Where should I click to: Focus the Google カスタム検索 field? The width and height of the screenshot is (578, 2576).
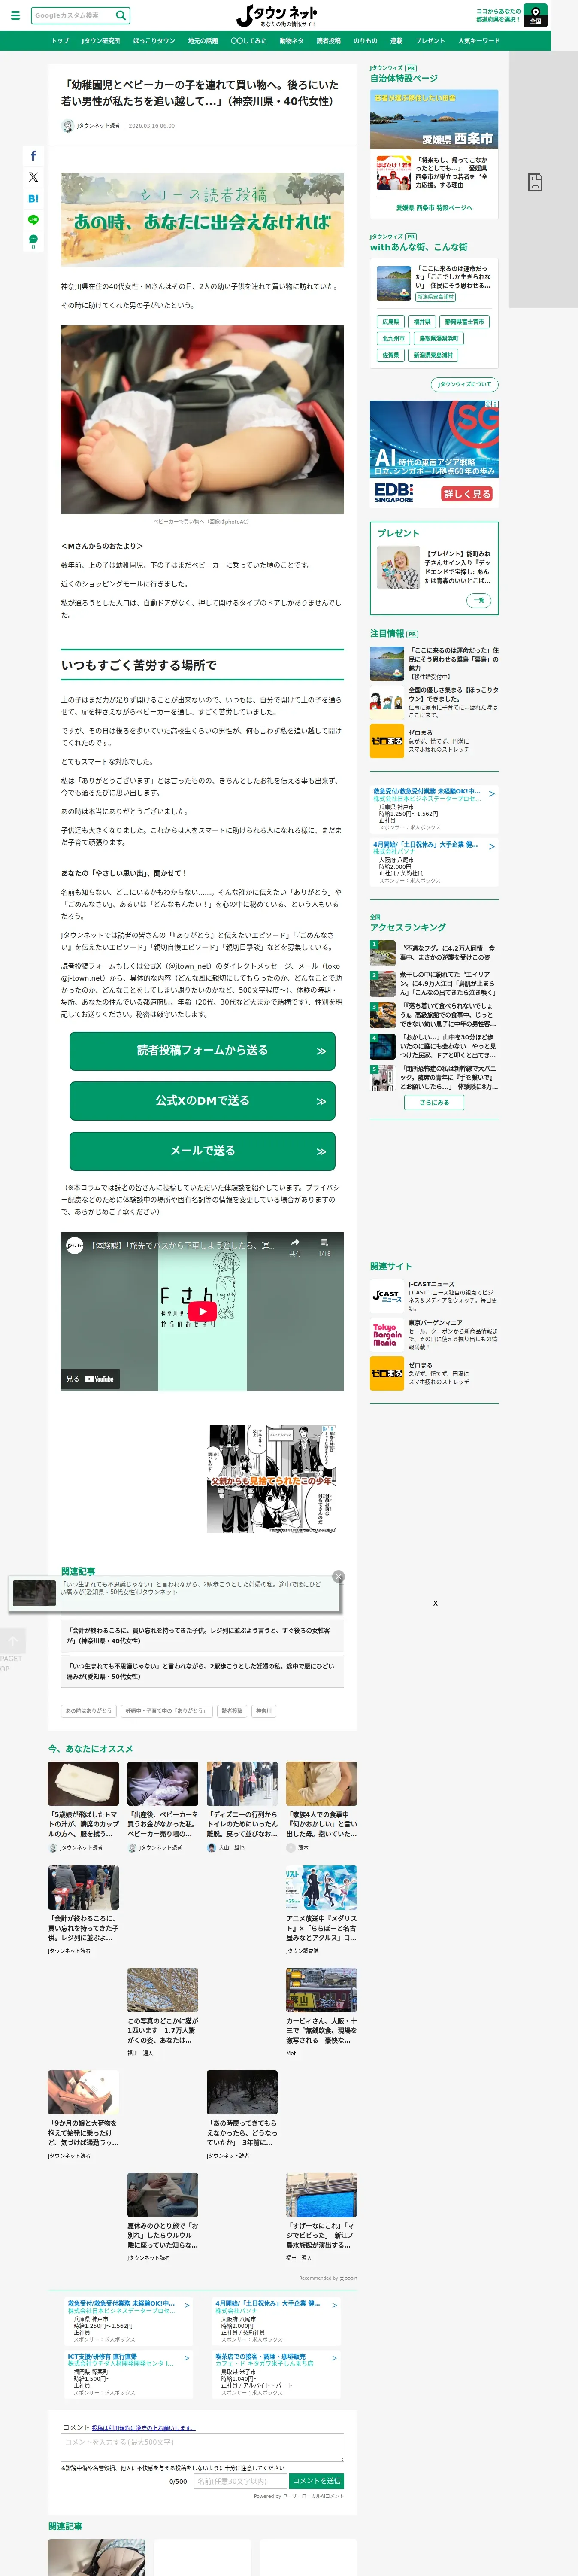pos(72,15)
